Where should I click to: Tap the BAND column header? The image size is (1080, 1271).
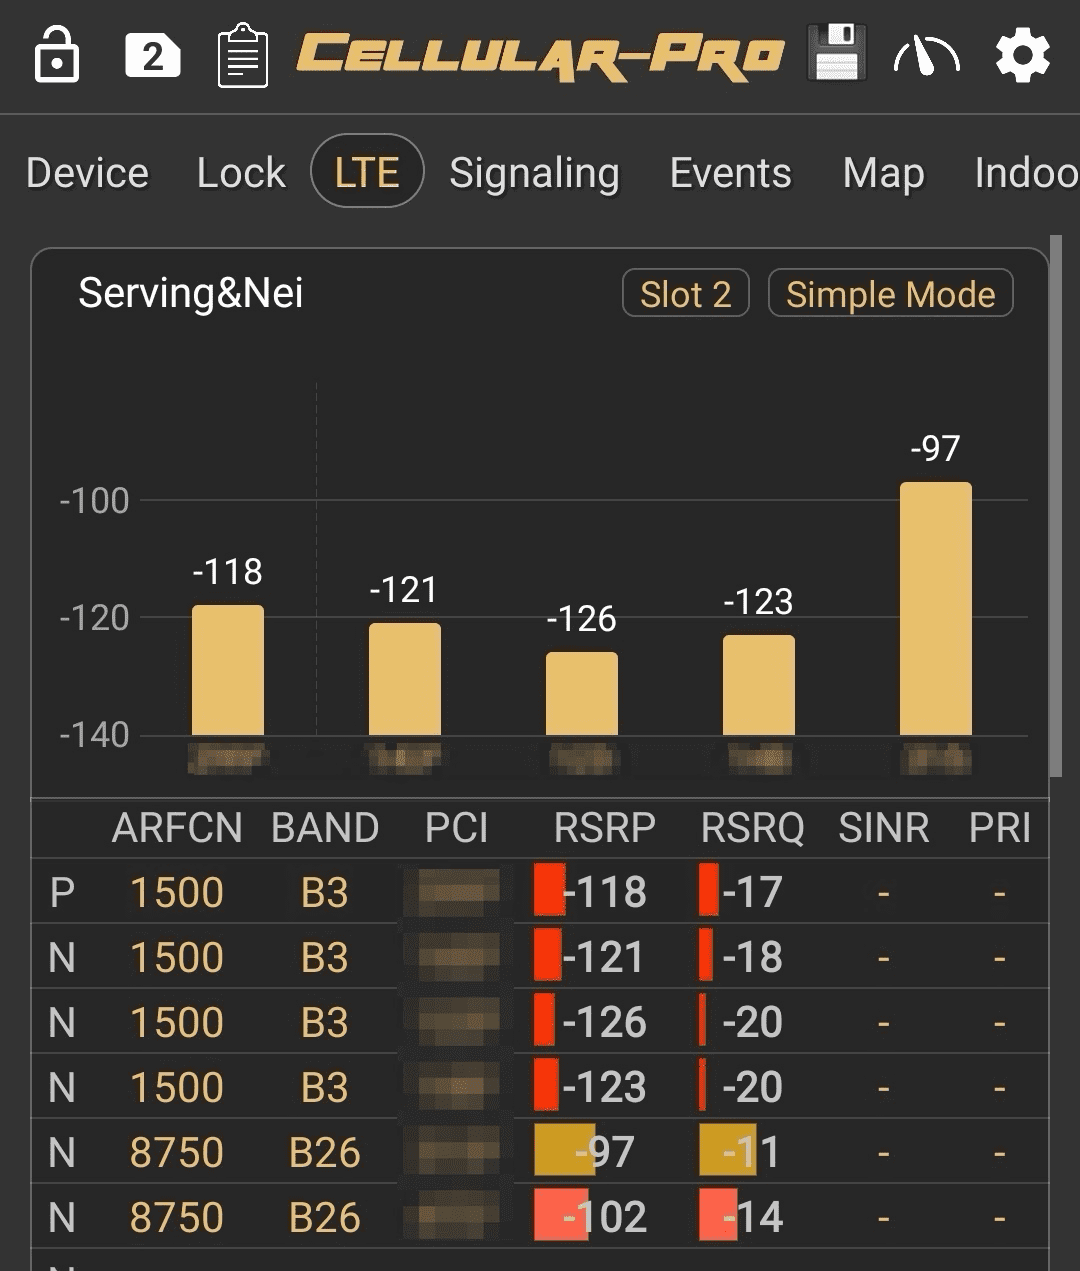(325, 828)
